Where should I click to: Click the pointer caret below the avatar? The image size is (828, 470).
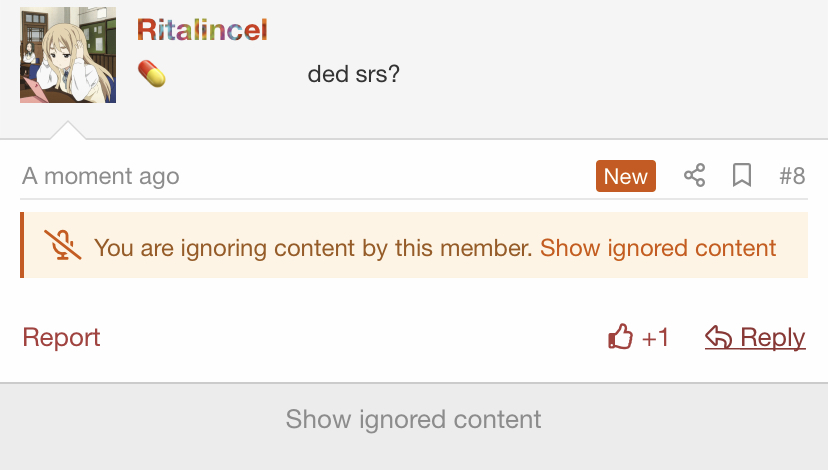tap(68, 130)
